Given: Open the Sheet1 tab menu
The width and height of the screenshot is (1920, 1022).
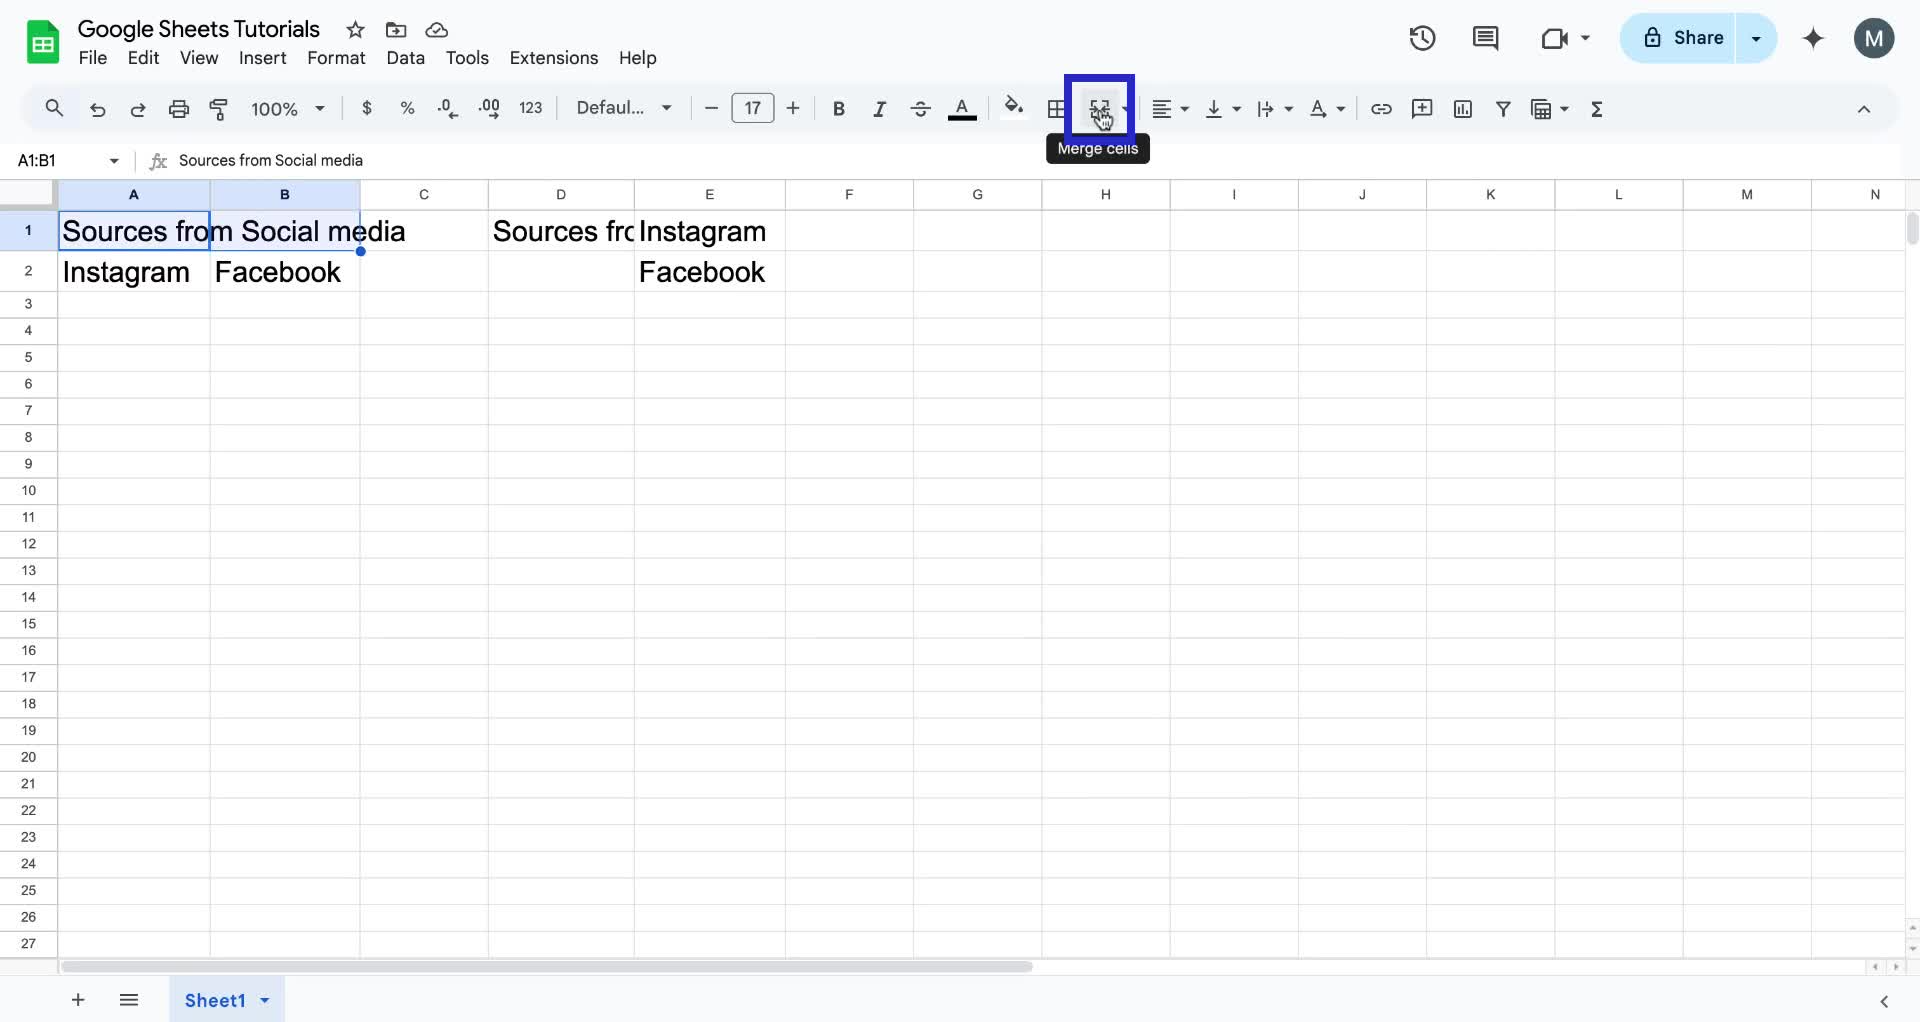Looking at the screenshot, I should pos(263,1000).
